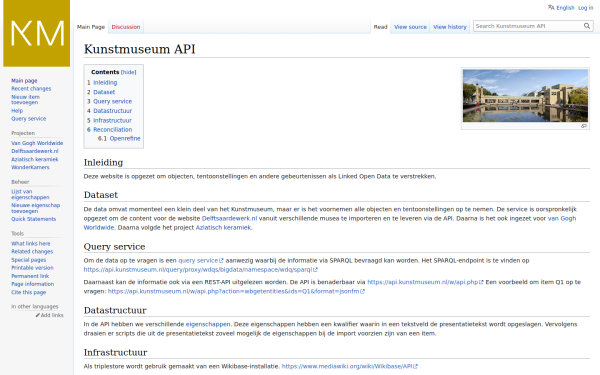The width and height of the screenshot is (600, 375).
Task: Click Printable version
Action: click(x=32, y=268)
